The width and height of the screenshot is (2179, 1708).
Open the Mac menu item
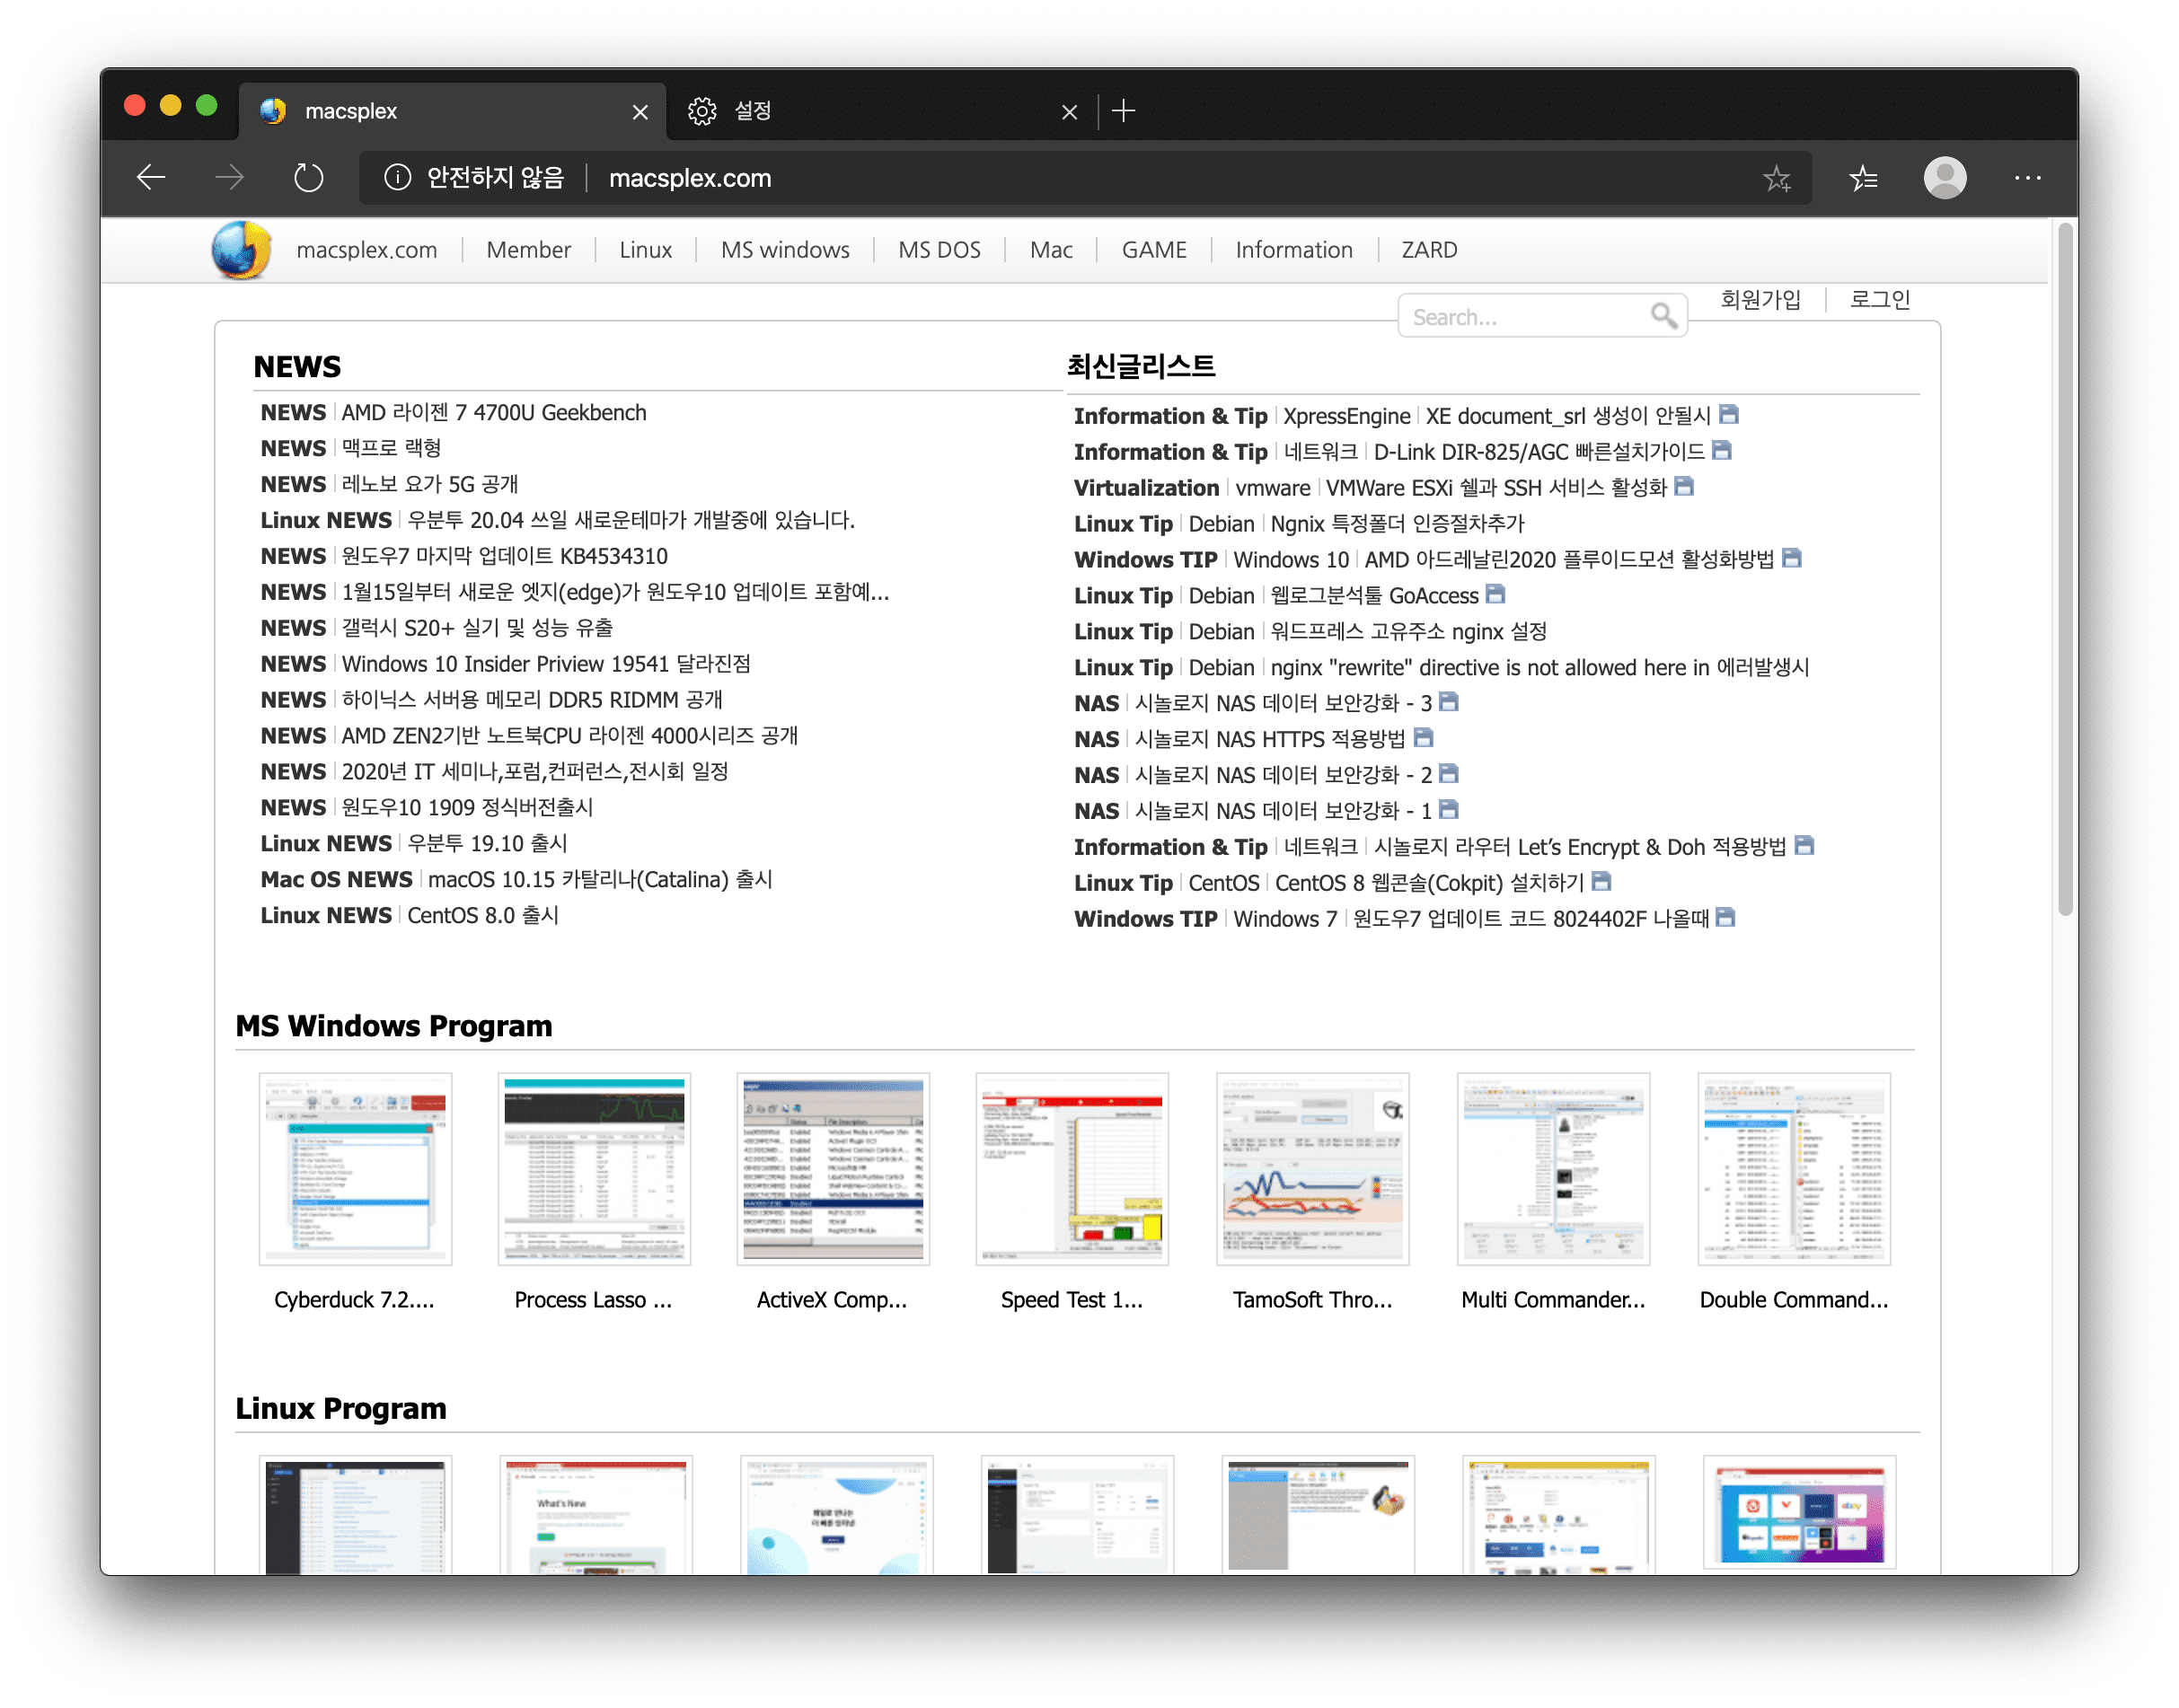point(1051,250)
